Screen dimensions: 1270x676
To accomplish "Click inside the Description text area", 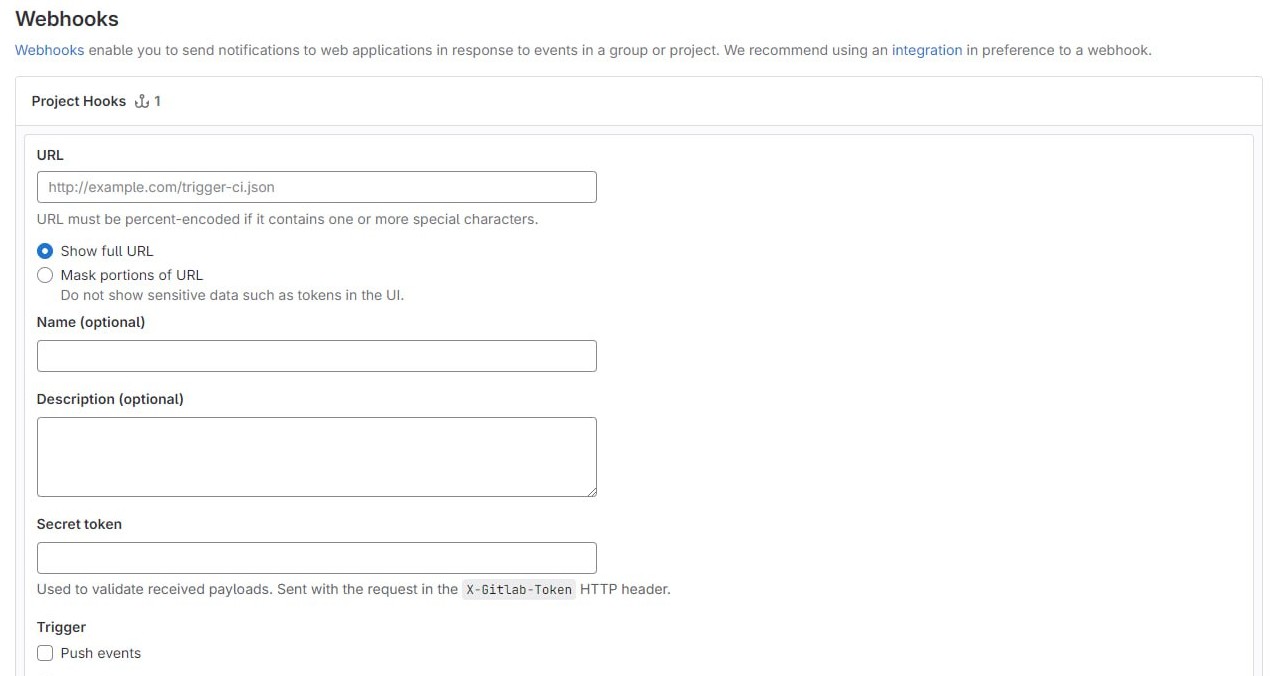I will pyautogui.click(x=316, y=456).
